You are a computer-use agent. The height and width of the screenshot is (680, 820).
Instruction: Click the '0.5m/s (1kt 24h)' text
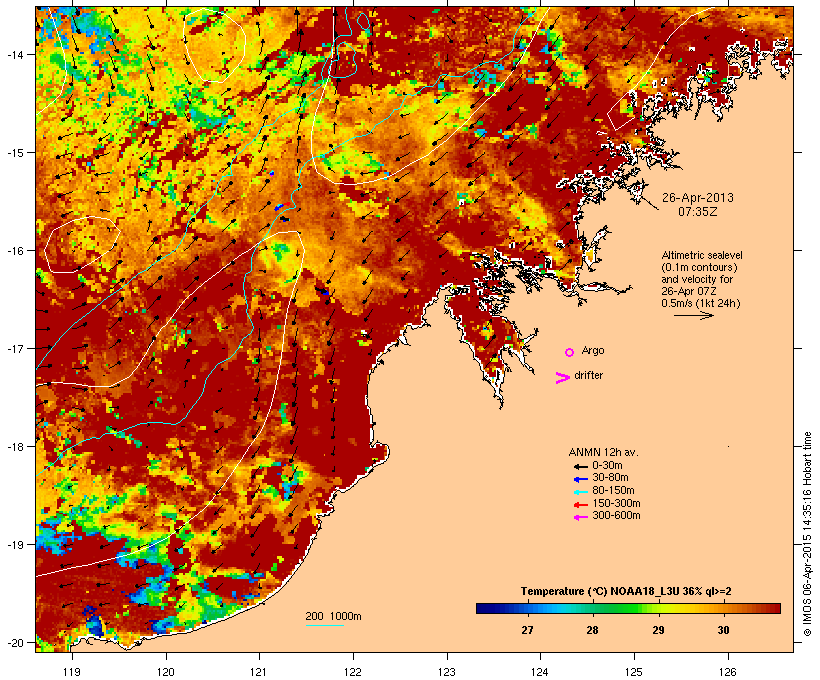click(x=701, y=303)
